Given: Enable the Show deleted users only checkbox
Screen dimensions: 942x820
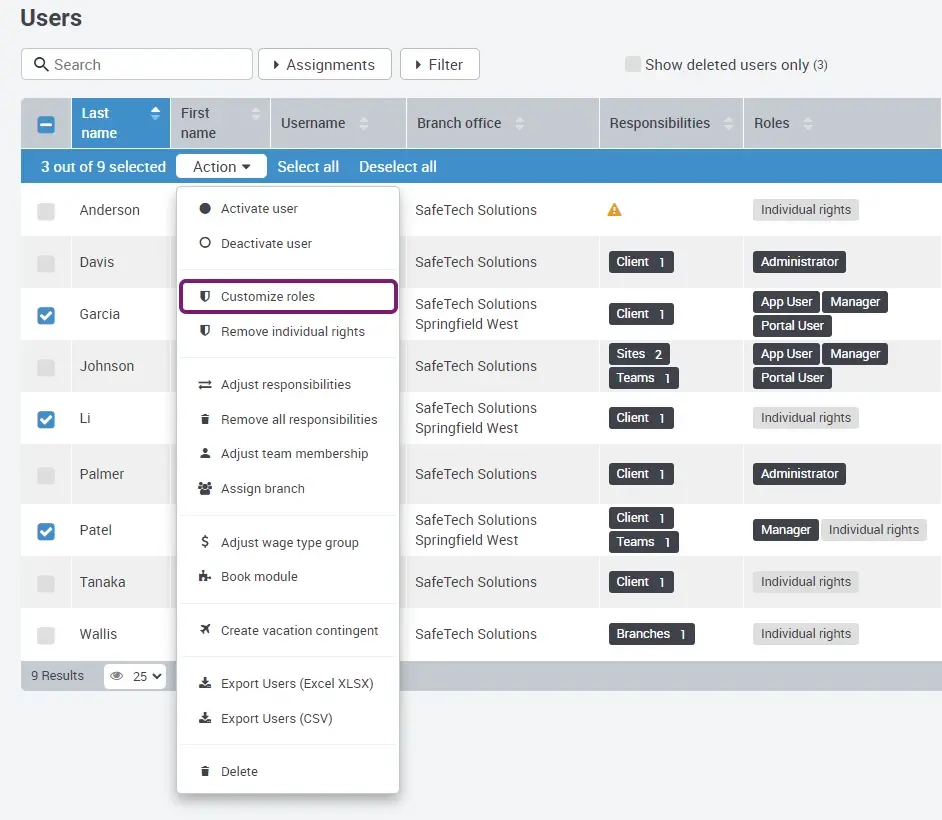Looking at the screenshot, I should click(633, 64).
